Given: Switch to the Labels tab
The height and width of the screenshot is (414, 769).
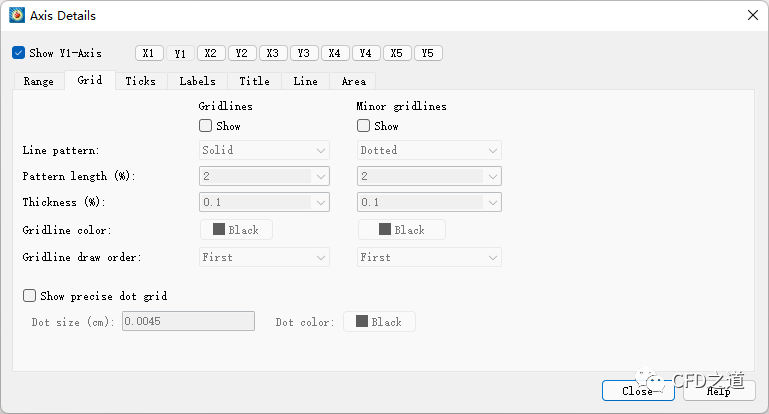Looking at the screenshot, I should 197,81.
